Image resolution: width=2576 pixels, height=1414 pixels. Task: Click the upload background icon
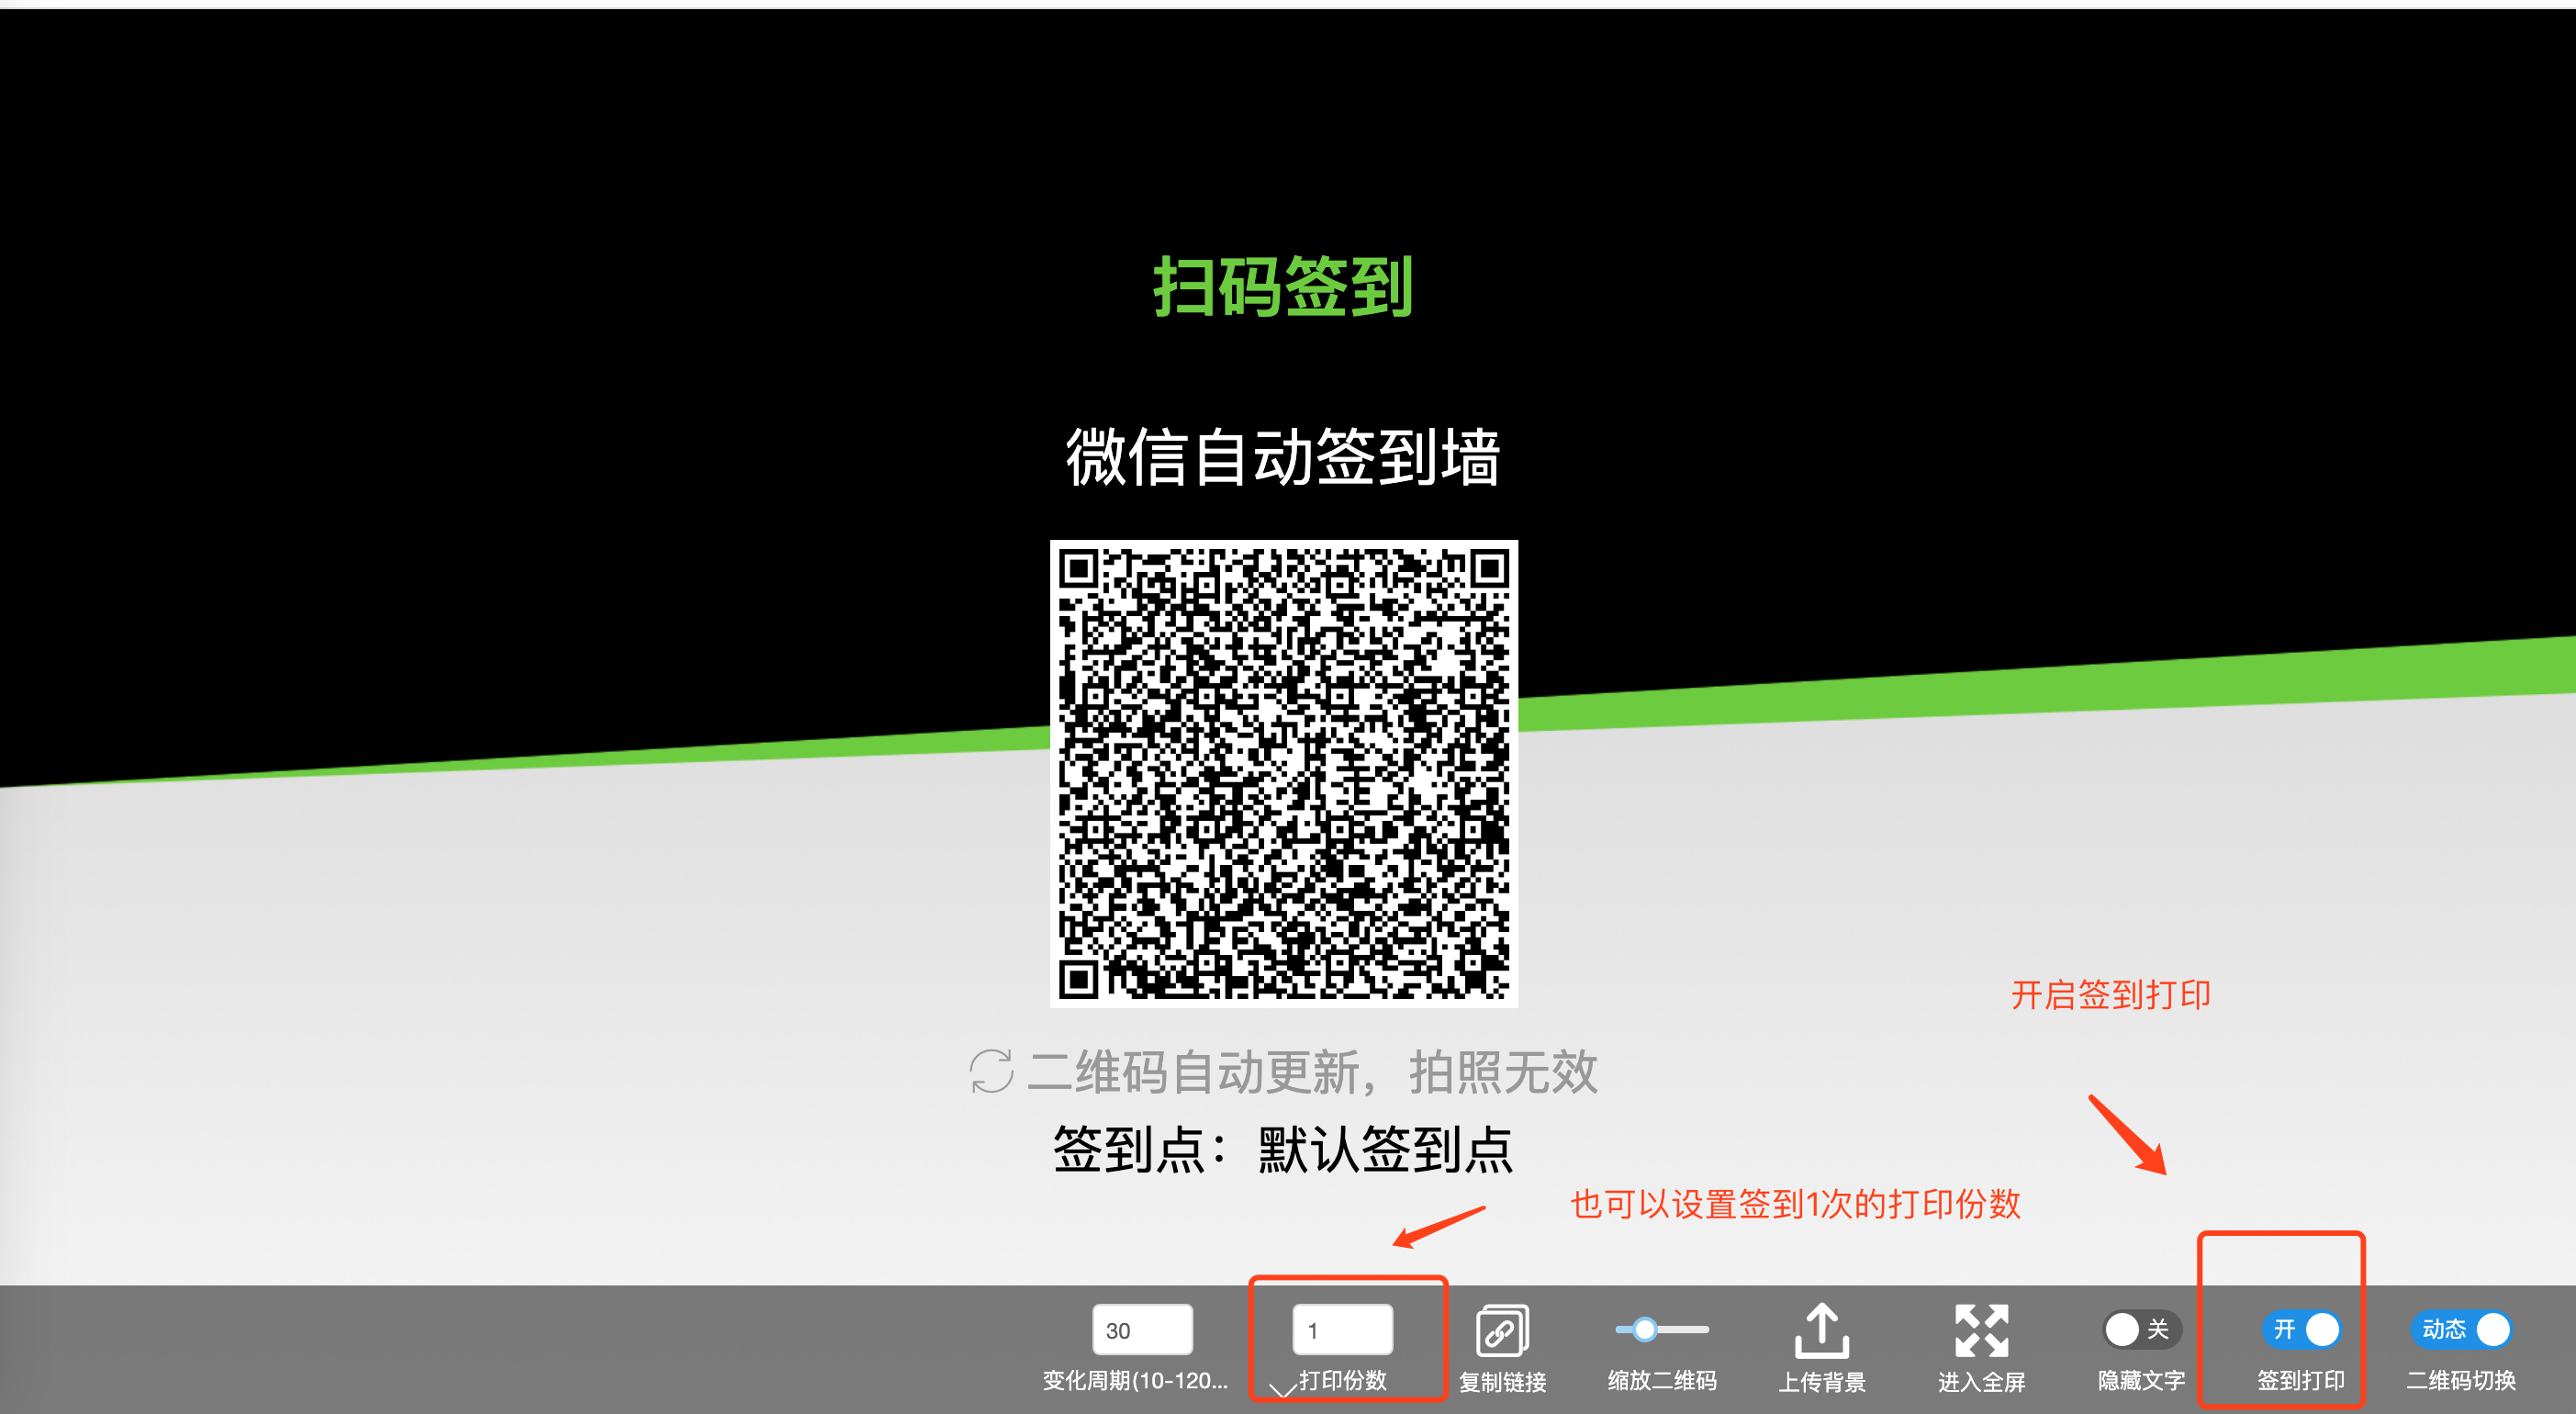(x=1822, y=1331)
